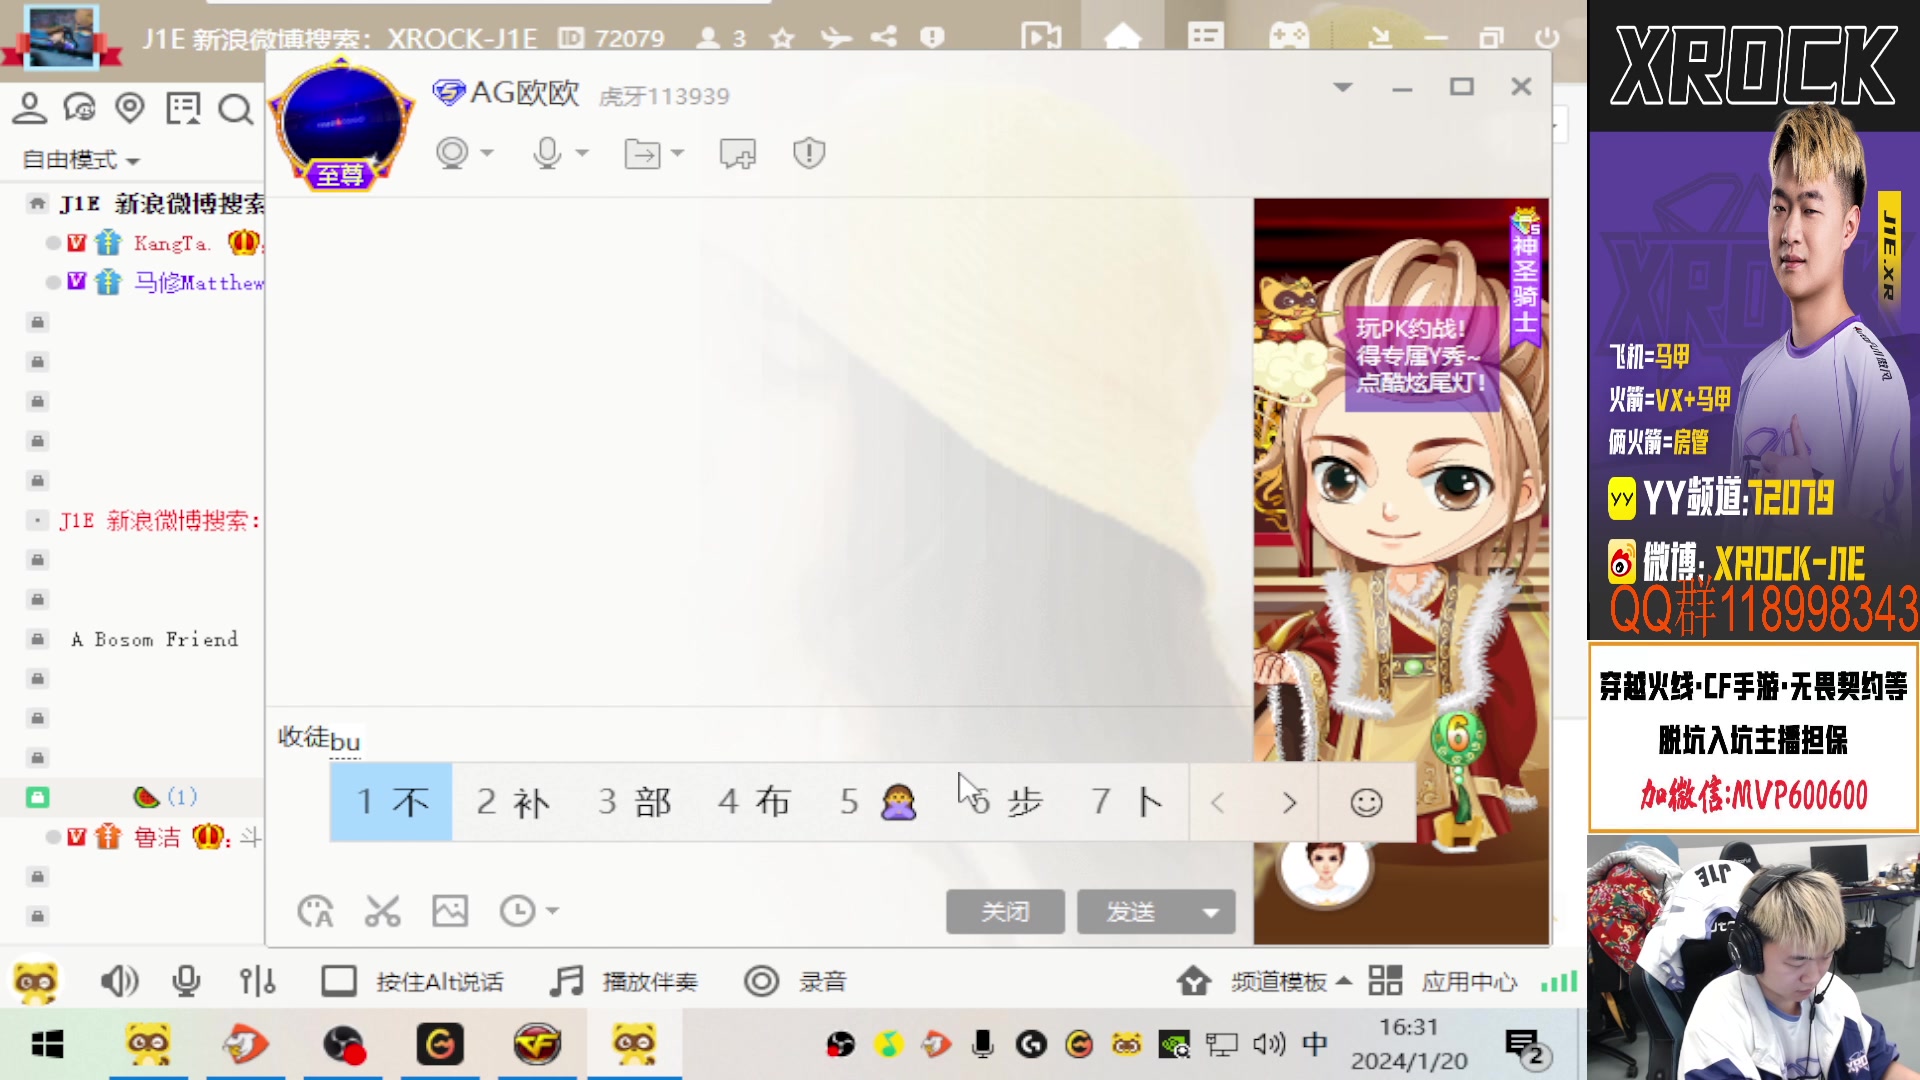1920x1080 pixels.
Task: Select IME candidate 1 不
Action: [x=391, y=802]
